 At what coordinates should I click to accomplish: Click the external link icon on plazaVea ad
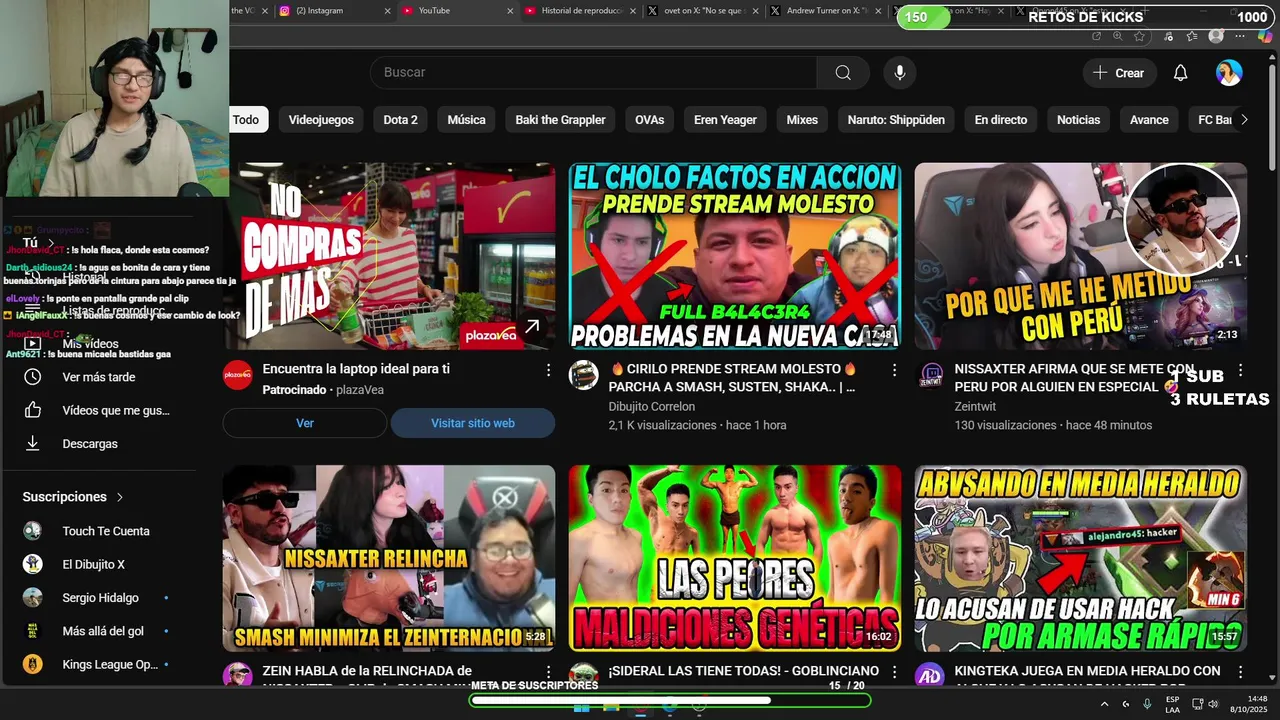(x=532, y=326)
